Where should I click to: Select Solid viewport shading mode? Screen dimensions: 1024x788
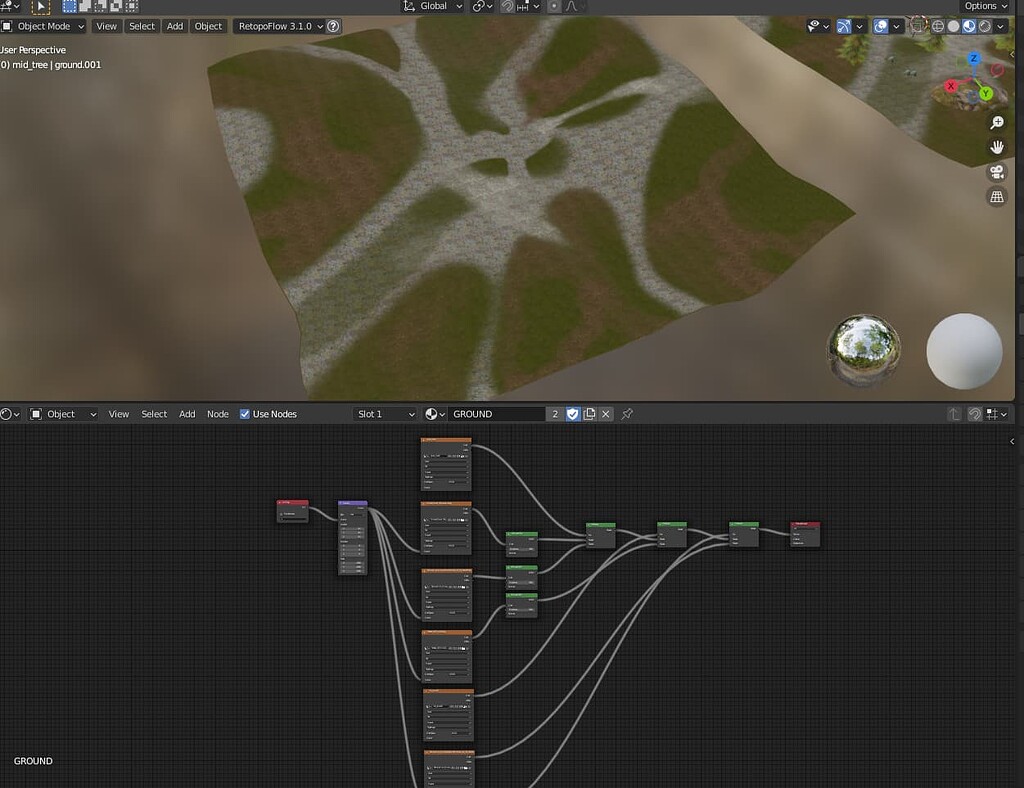click(955, 26)
